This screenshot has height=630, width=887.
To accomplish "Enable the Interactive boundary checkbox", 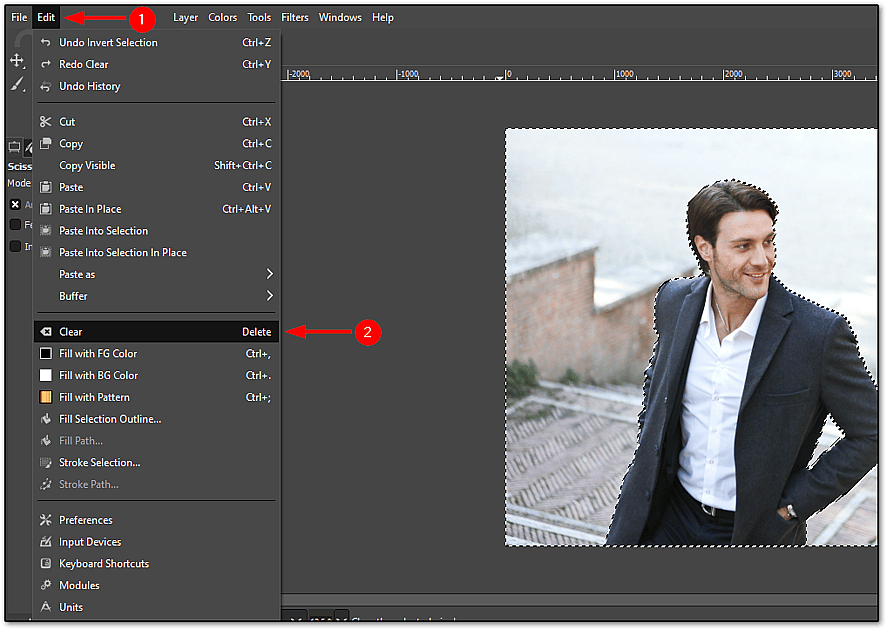I will click(15, 247).
